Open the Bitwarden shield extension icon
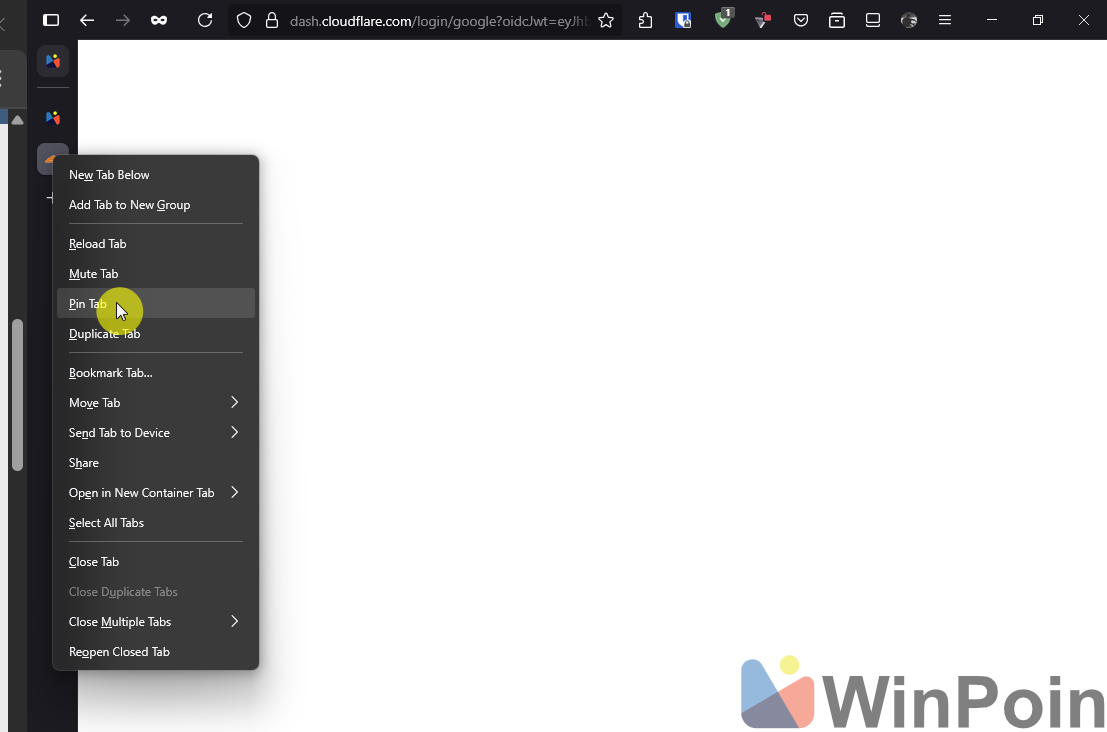1107x732 pixels. (683, 20)
